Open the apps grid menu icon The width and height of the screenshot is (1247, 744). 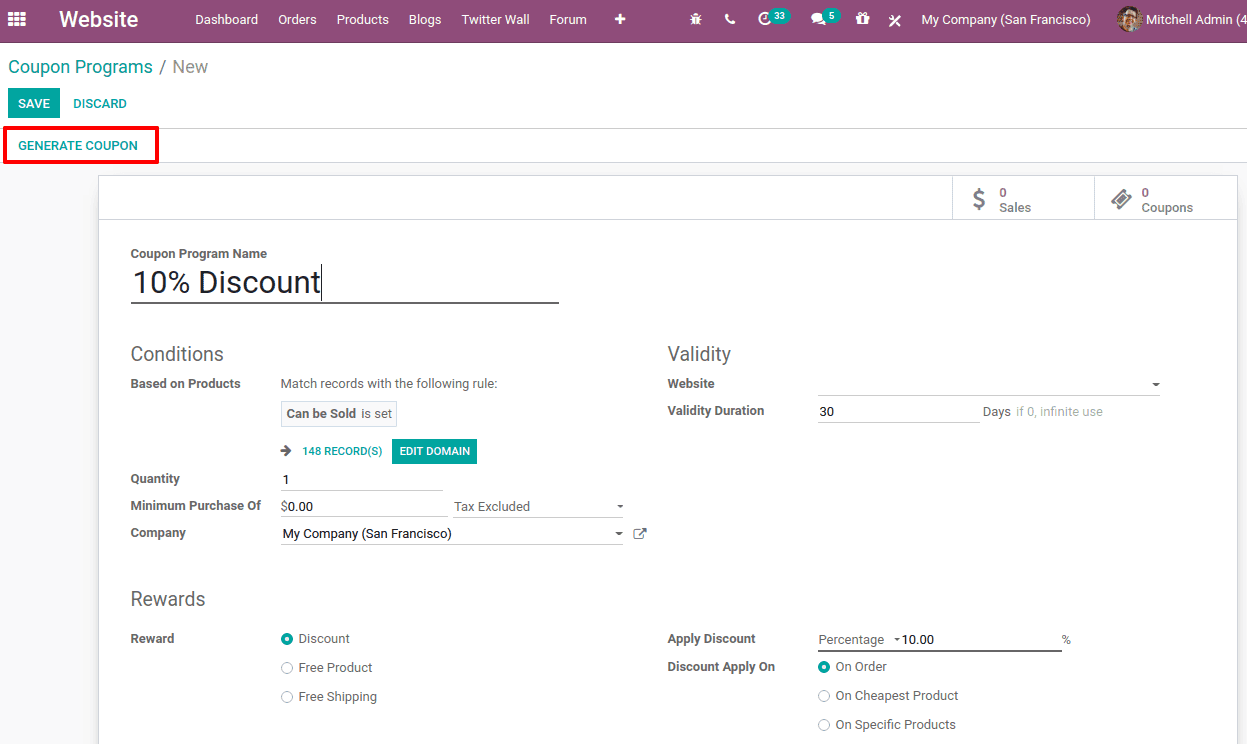[17, 19]
